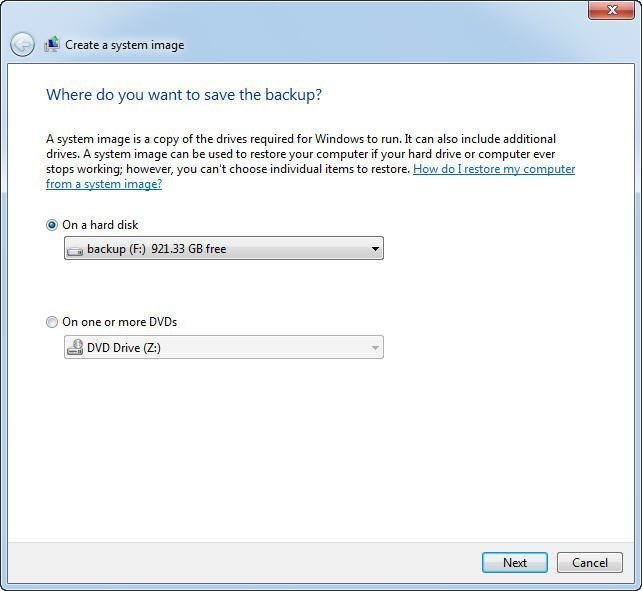Expand the DVD drive dropdown arrow
The height and width of the screenshot is (591, 642).
tap(375, 348)
